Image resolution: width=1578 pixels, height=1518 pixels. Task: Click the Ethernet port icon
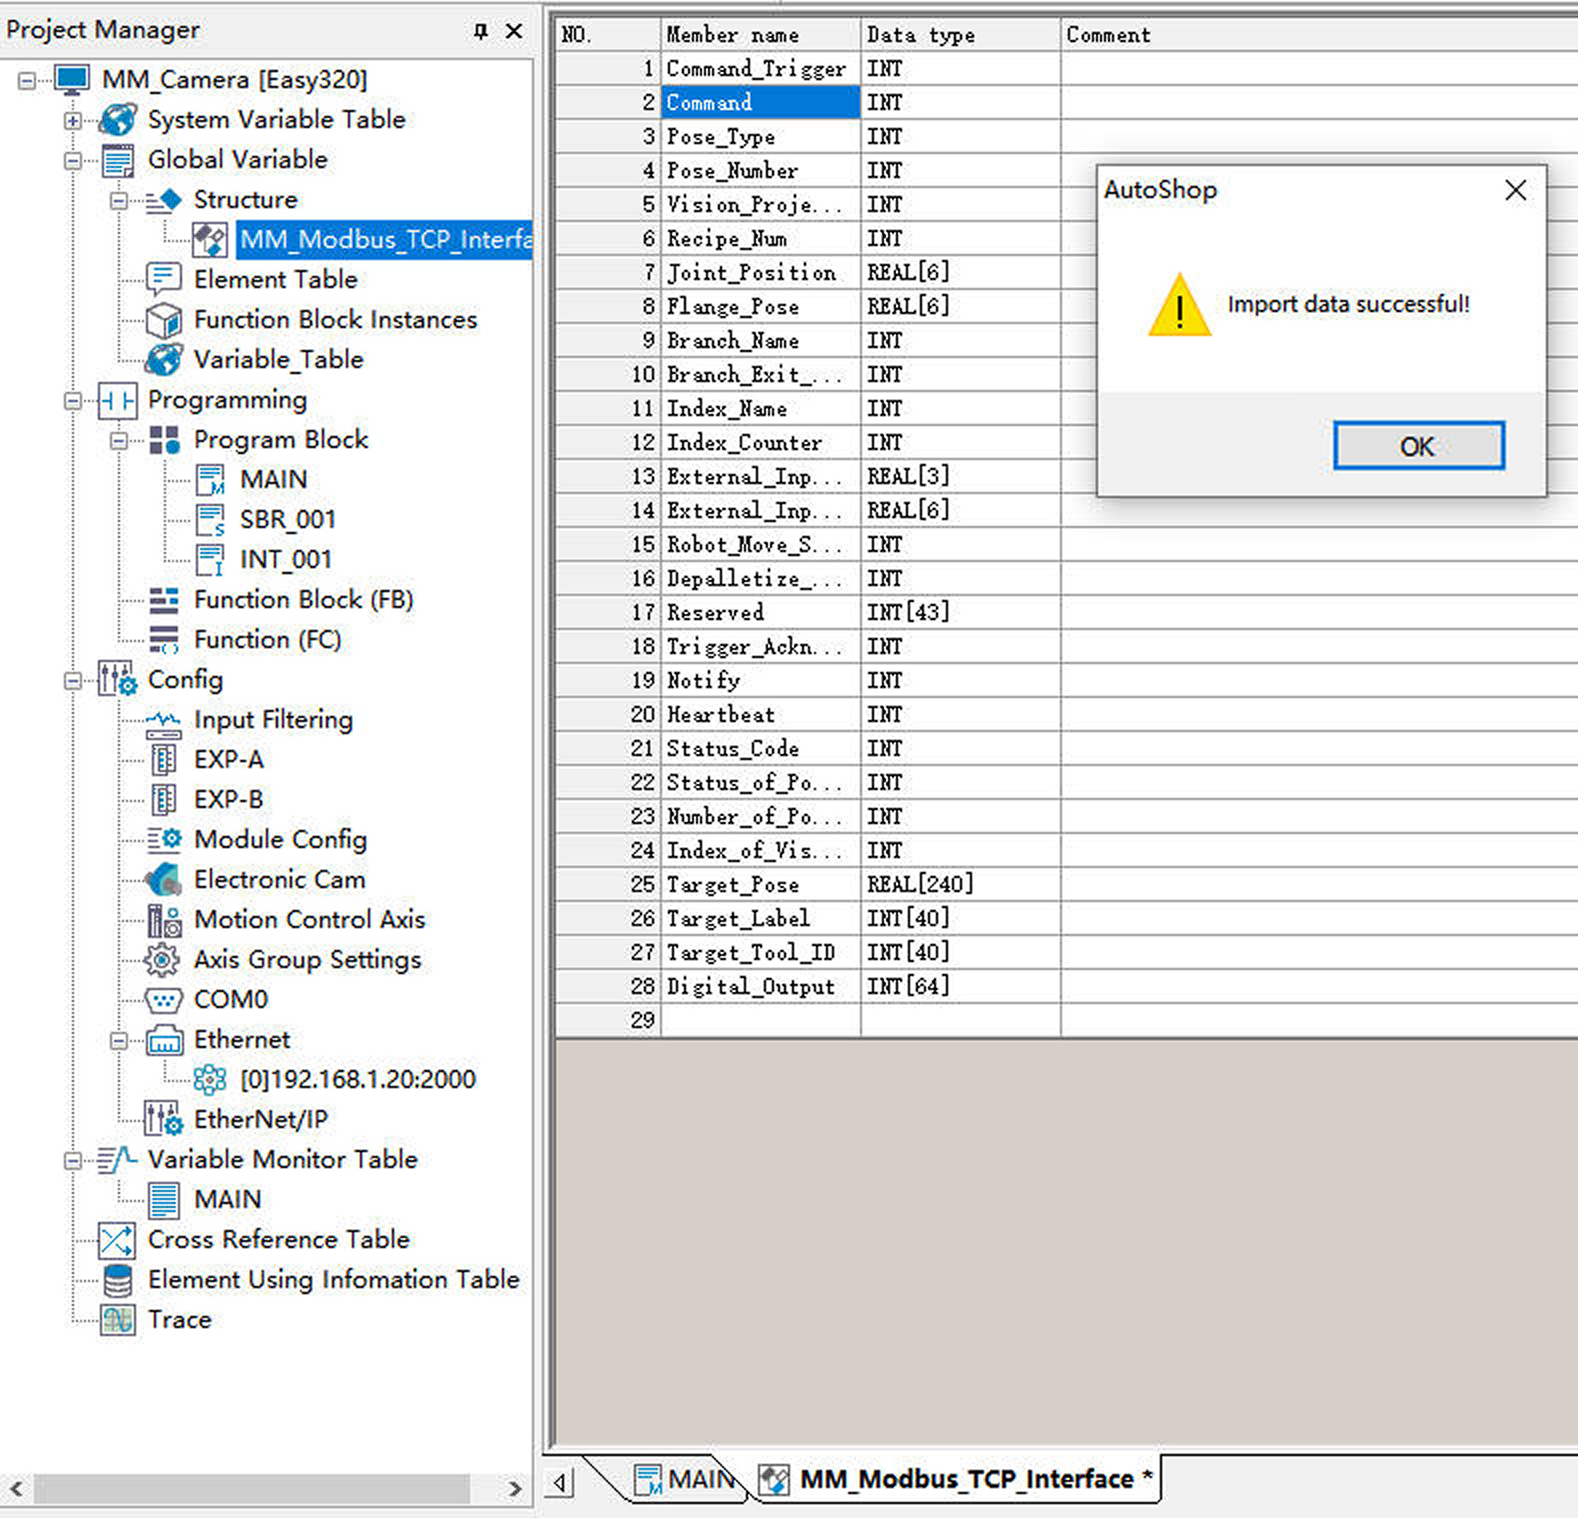click(164, 1041)
